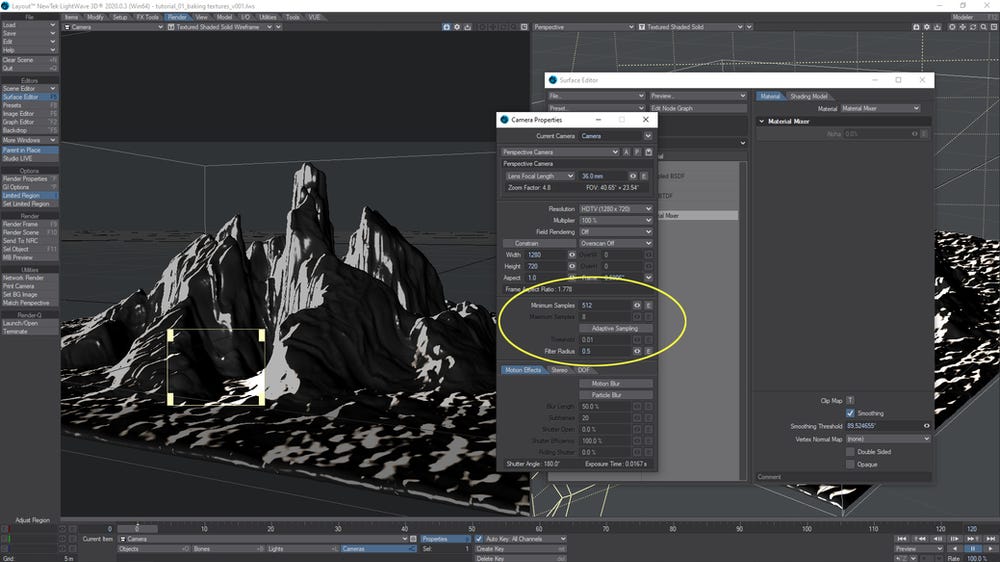Click clipboard icon beside Perspective Camera dropdown
This screenshot has width=1000, height=562.
[x=649, y=152]
